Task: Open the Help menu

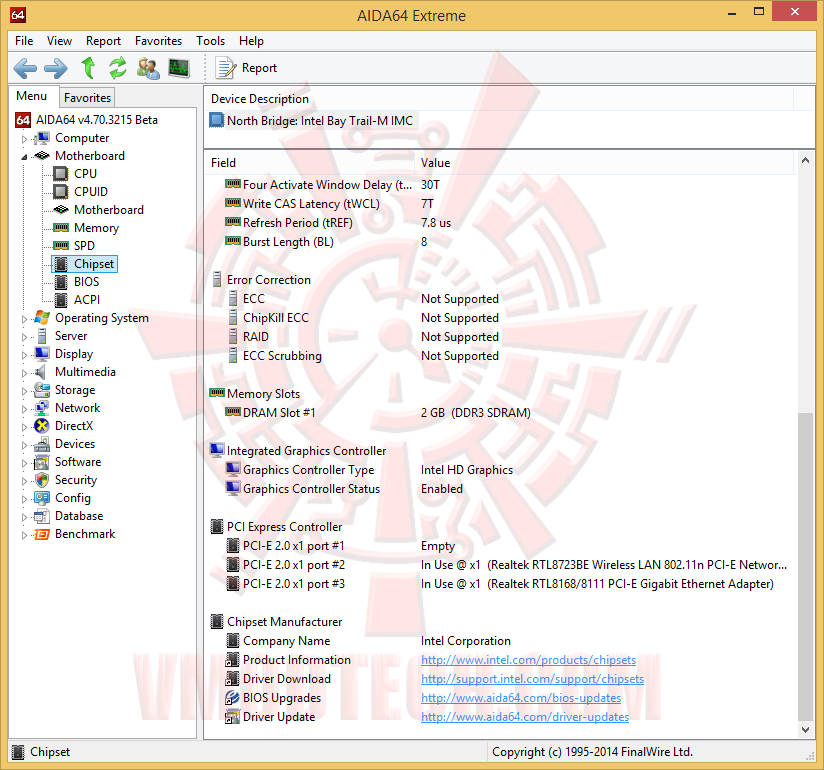Action: [251, 41]
